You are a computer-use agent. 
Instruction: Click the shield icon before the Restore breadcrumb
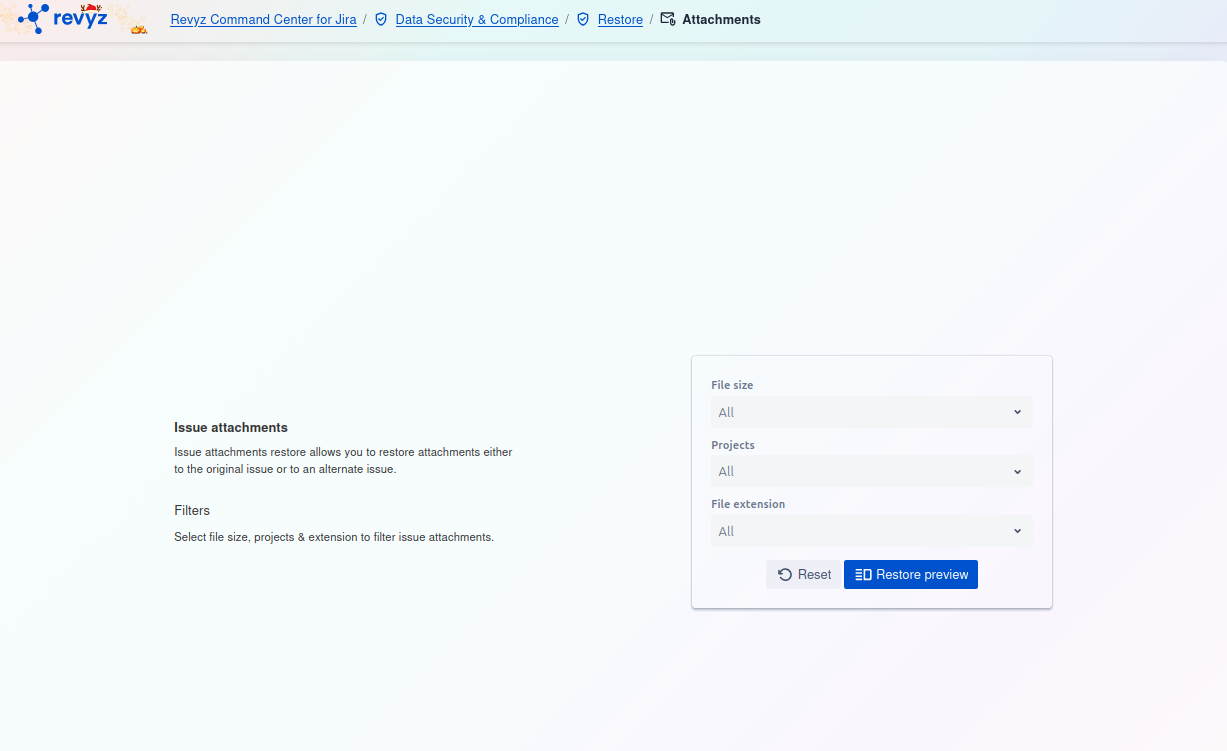[x=583, y=19]
